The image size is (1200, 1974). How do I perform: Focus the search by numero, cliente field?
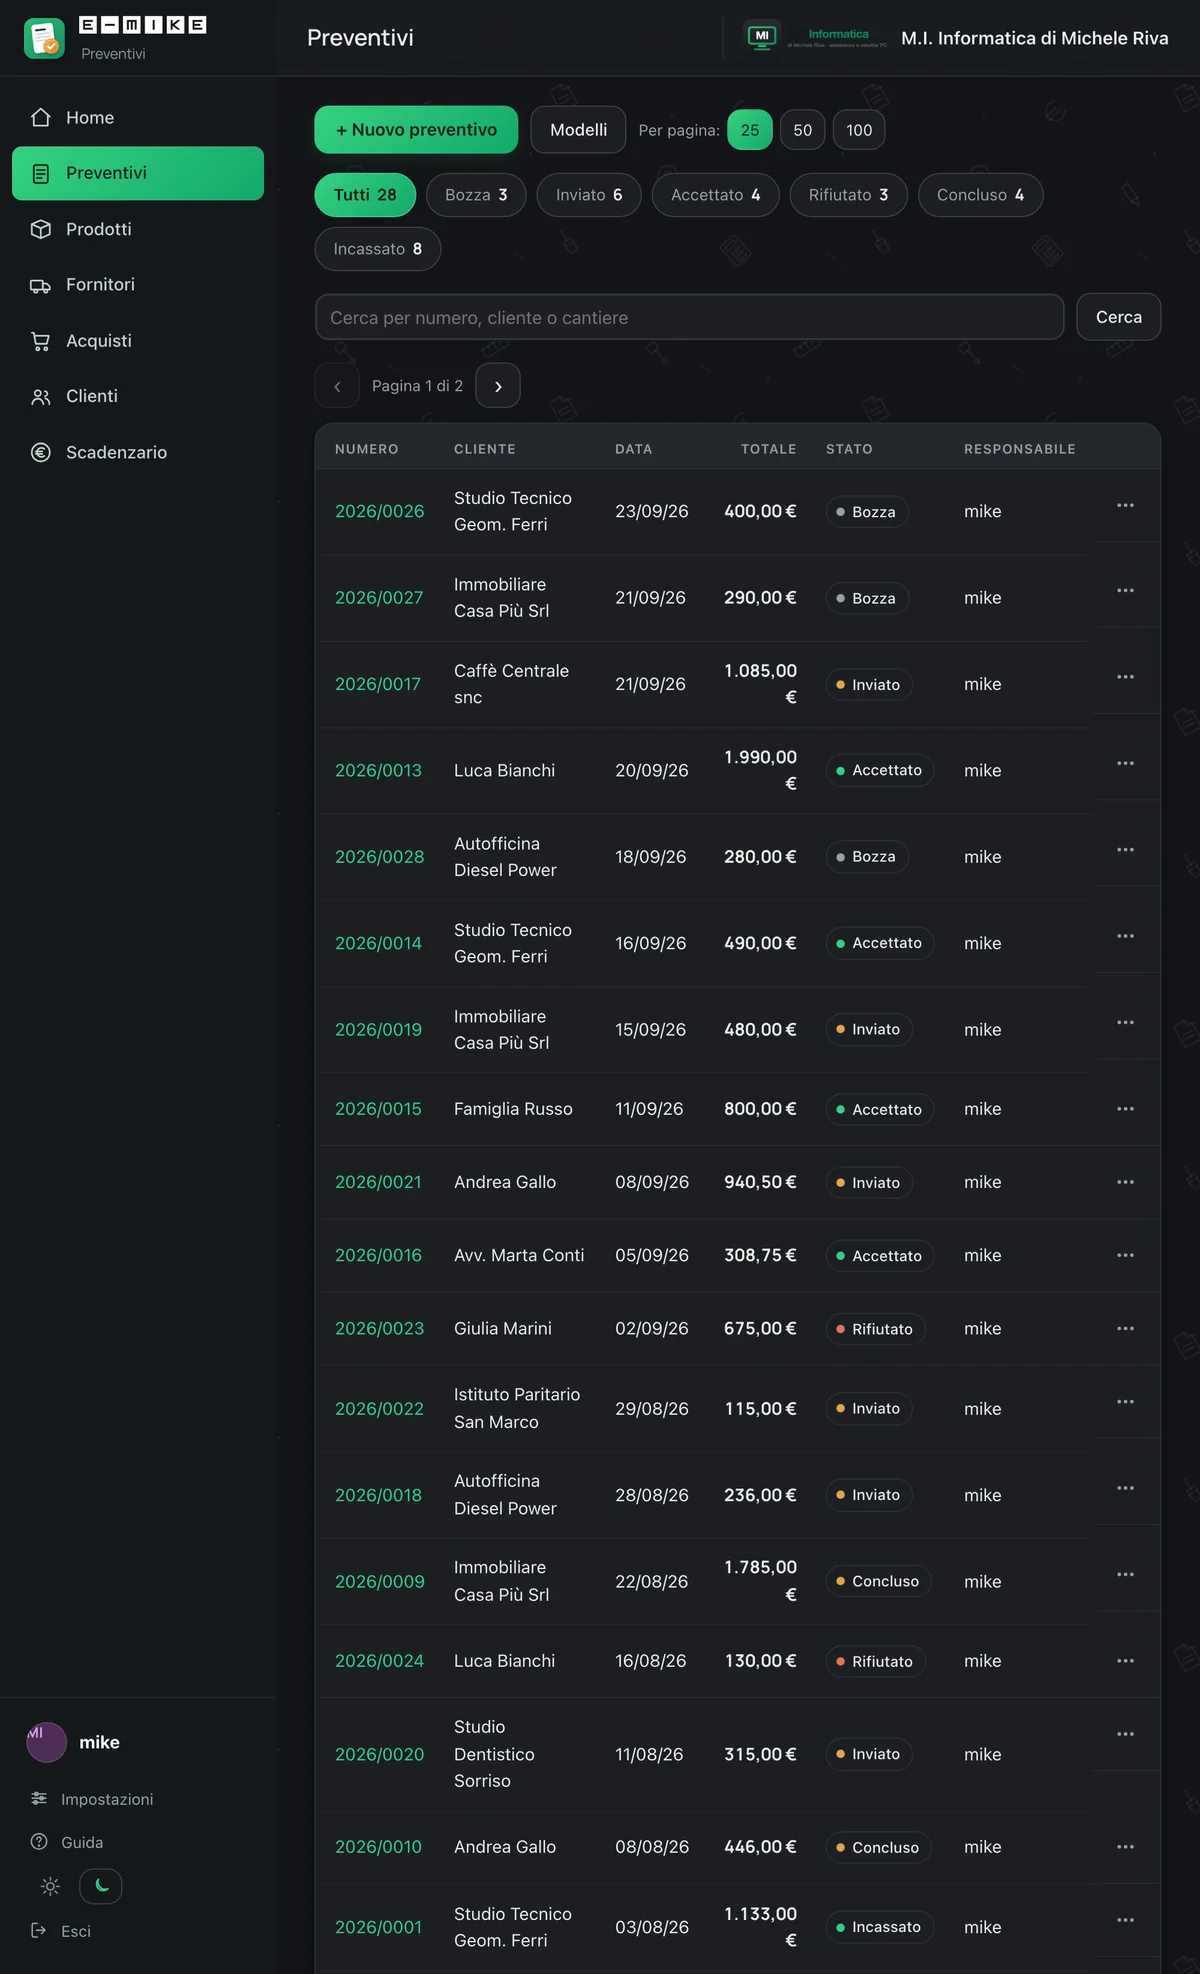coord(689,317)
